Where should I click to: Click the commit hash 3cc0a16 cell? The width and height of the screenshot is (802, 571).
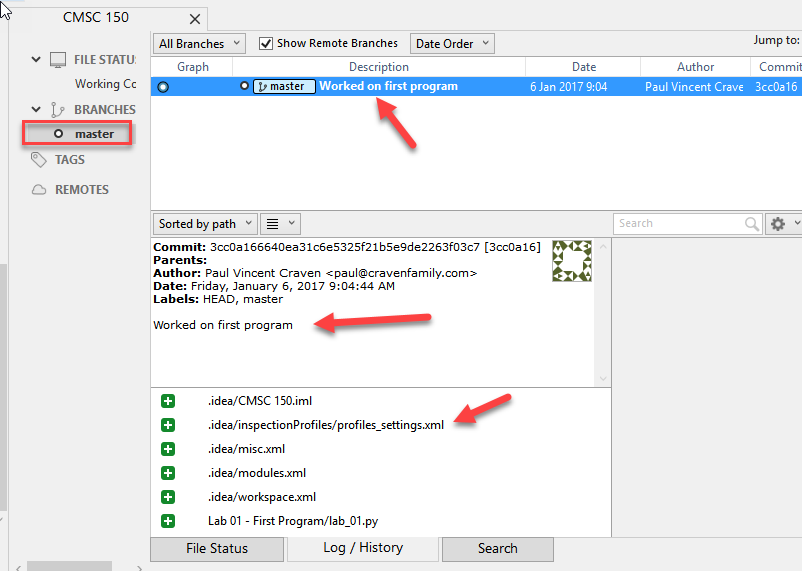pos(776,86)
